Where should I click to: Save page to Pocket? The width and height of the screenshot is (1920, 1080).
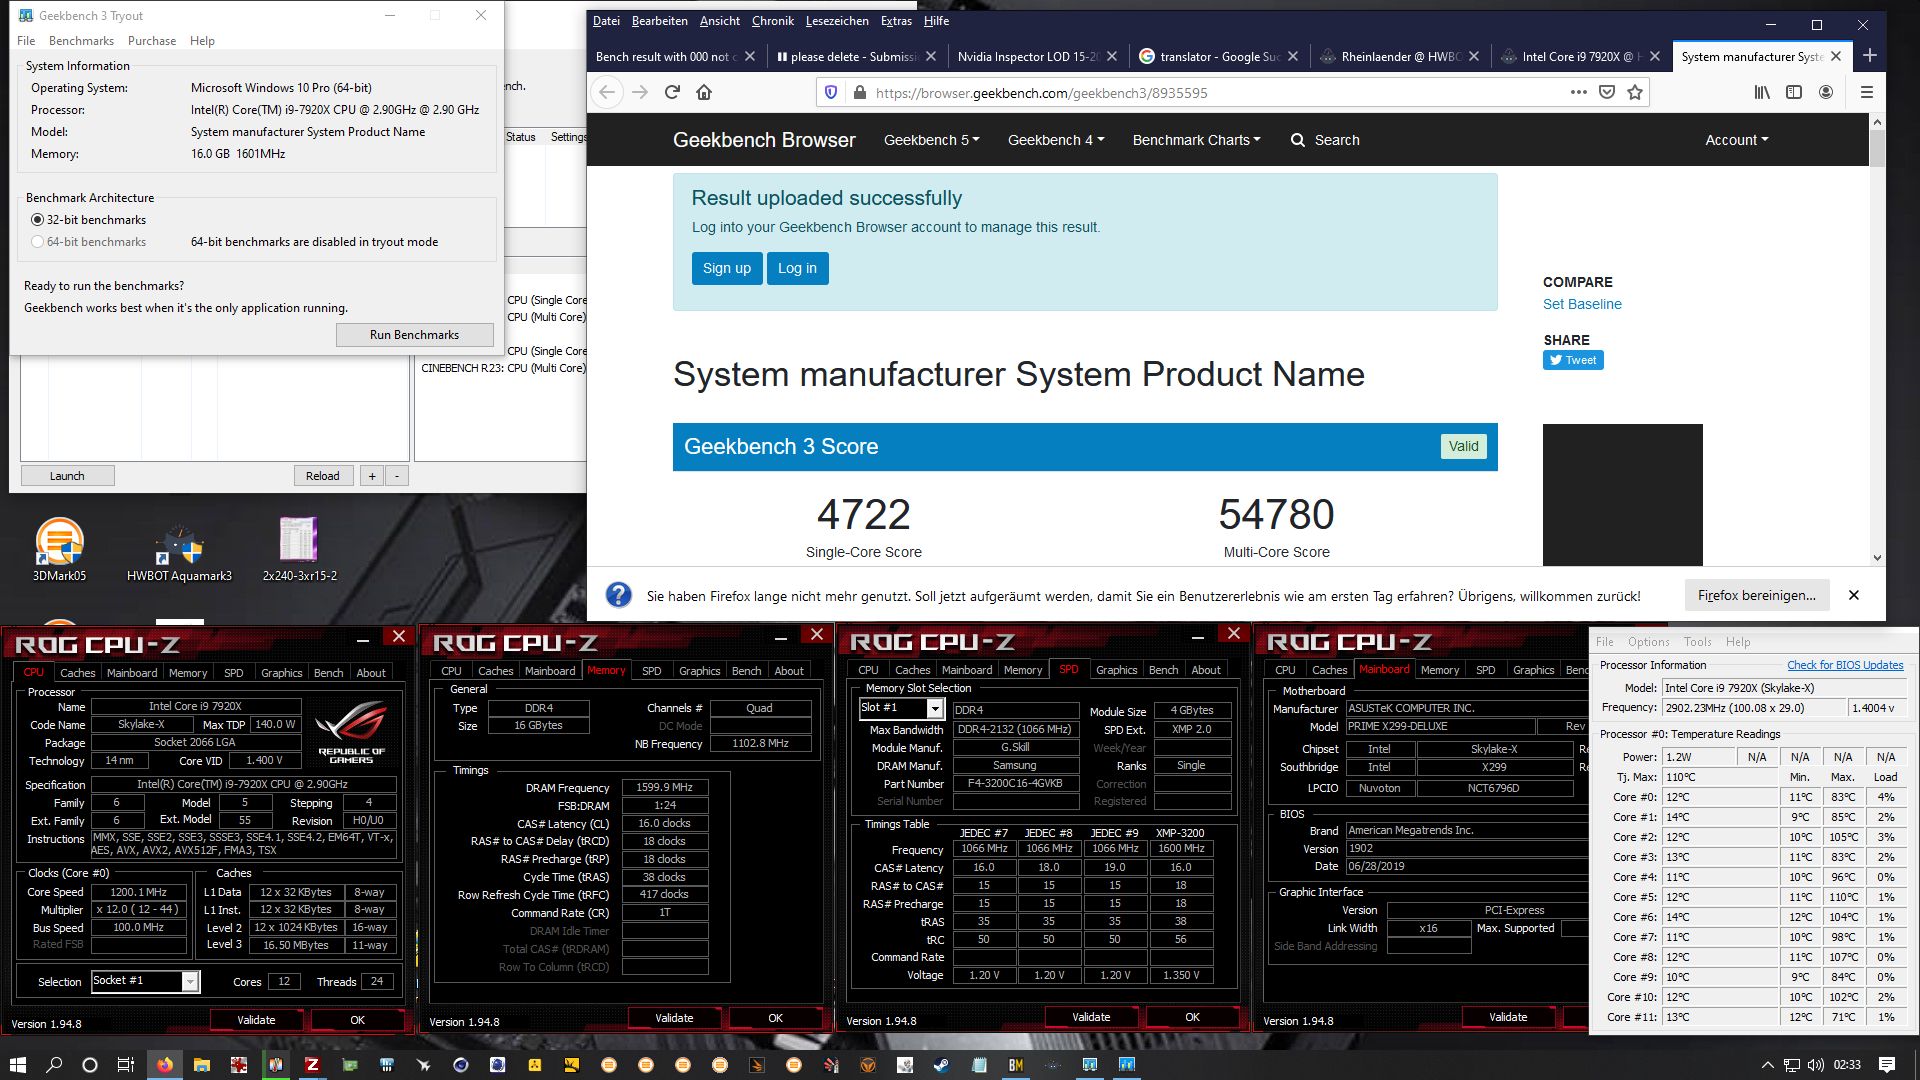1607,92
